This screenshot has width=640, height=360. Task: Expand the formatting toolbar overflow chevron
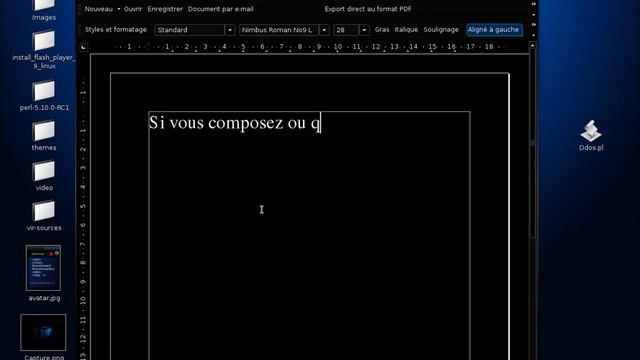[x=533, y=25]
